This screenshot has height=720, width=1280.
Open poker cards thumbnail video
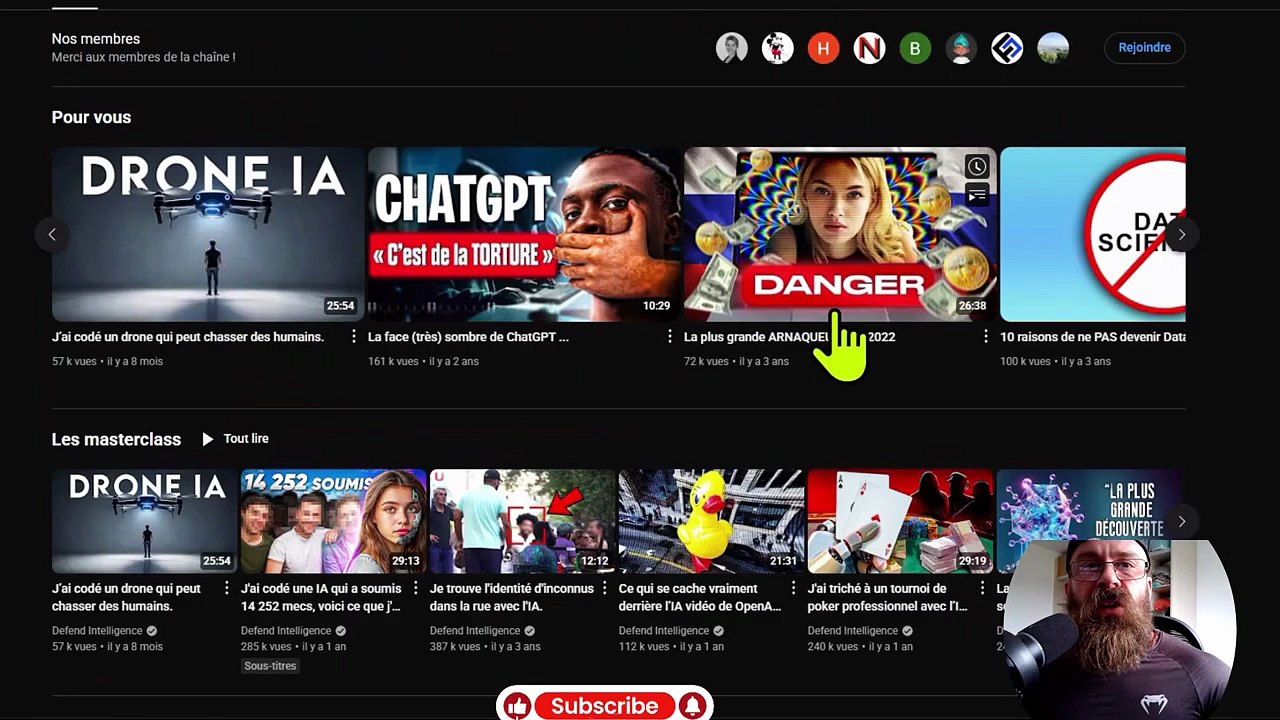900,522
